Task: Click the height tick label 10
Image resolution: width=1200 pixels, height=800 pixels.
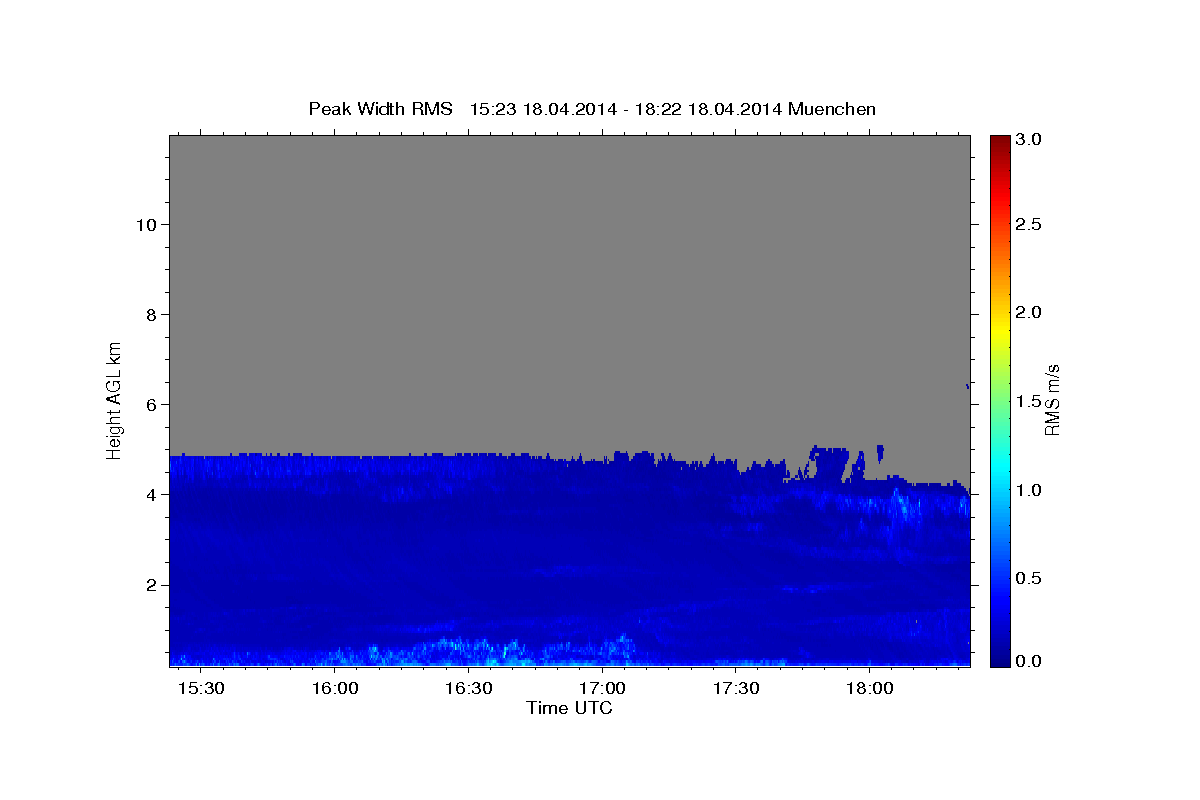Action: tap(145, 225)
